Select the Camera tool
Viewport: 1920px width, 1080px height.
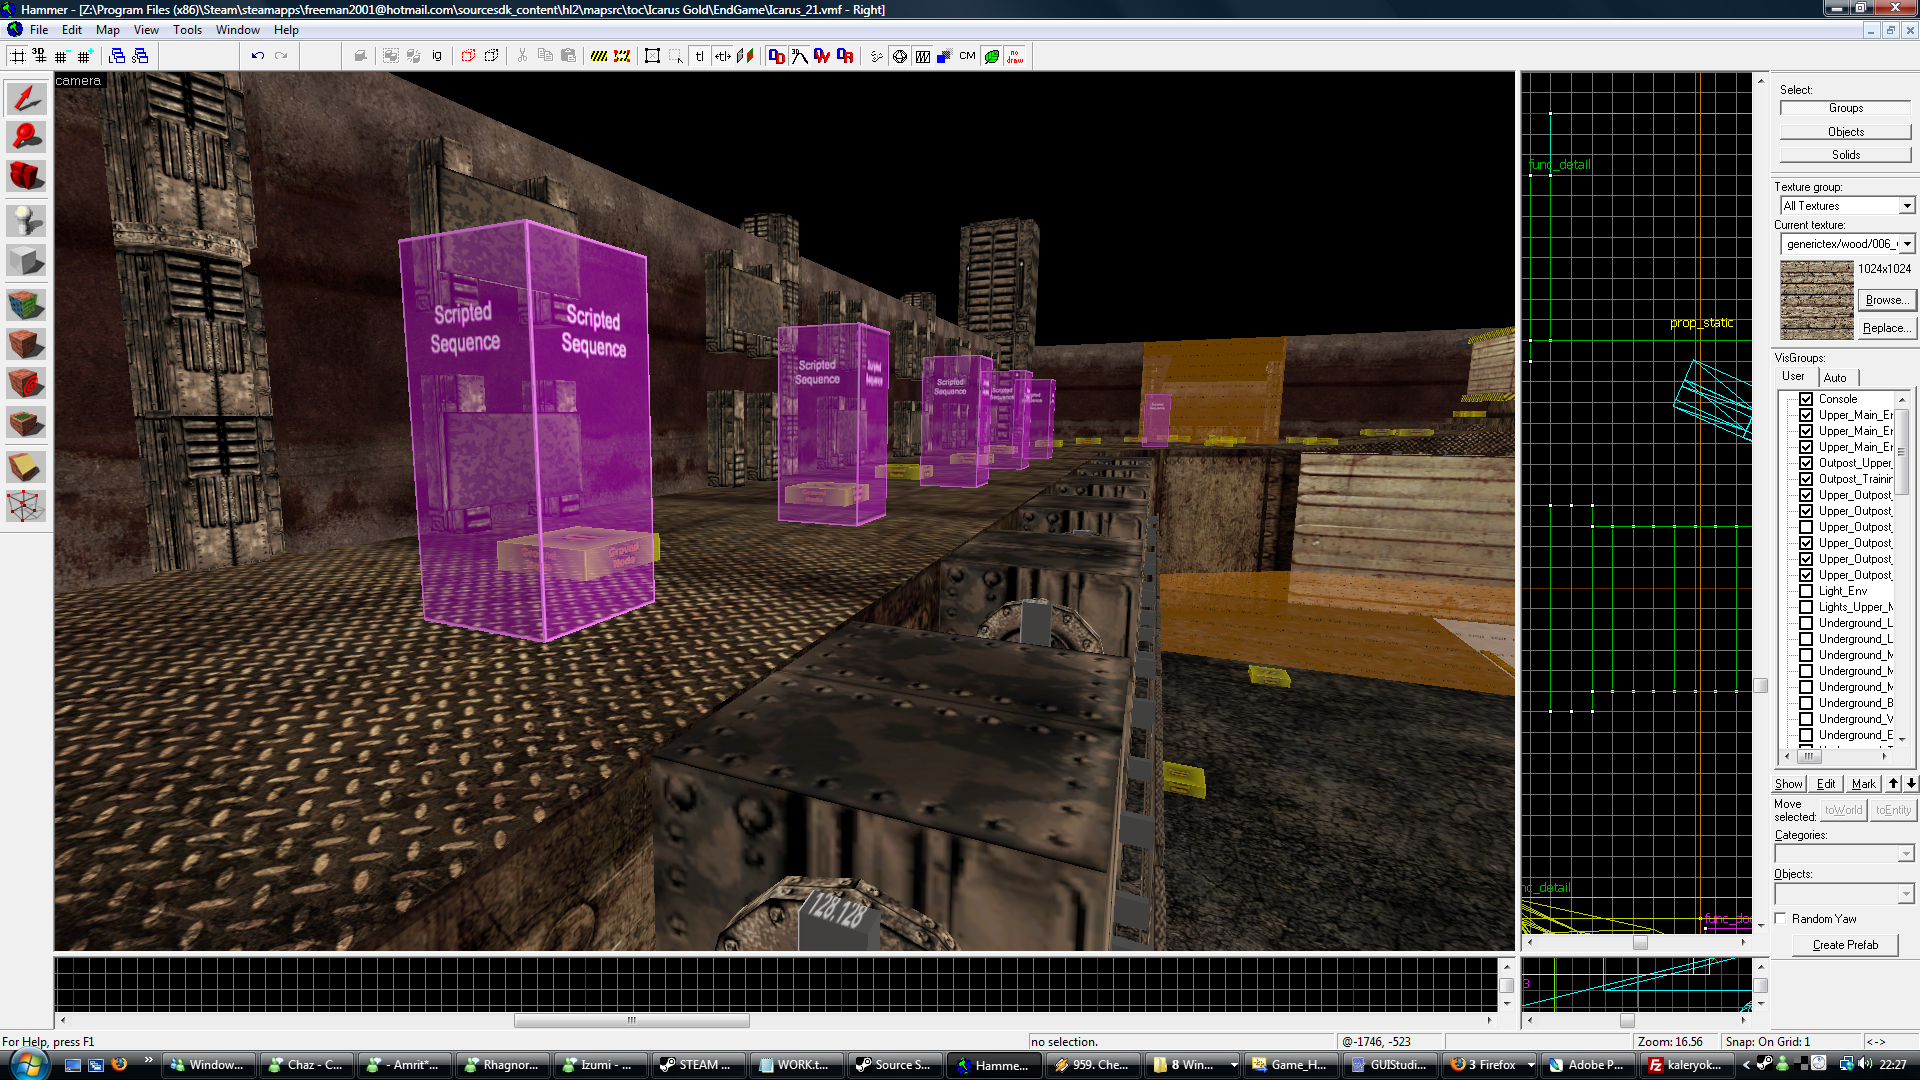(x=26, y=176)
